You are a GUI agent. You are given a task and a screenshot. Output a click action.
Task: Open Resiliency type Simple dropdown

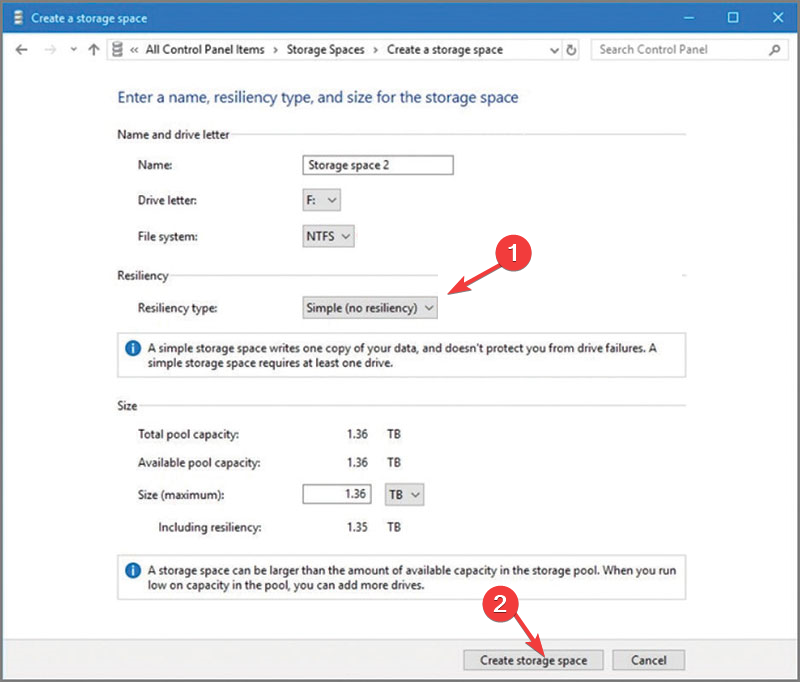click(370, 308)
